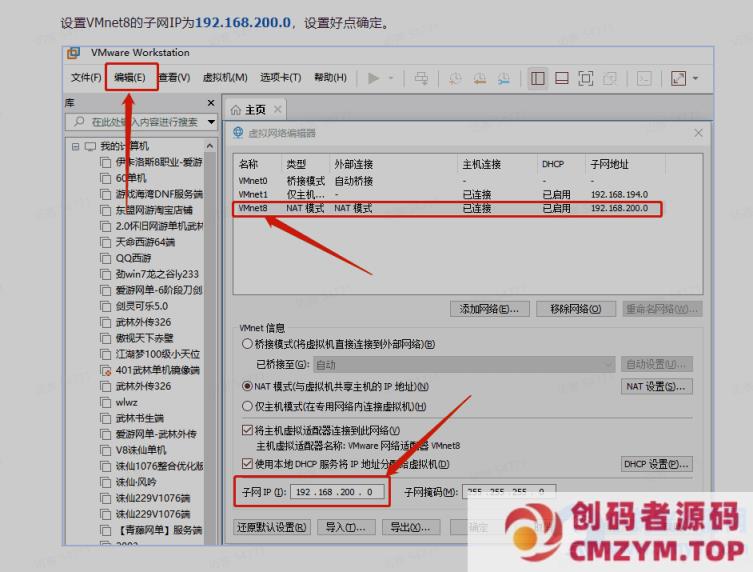Open the 帮助(H) menu

point(330,77)
